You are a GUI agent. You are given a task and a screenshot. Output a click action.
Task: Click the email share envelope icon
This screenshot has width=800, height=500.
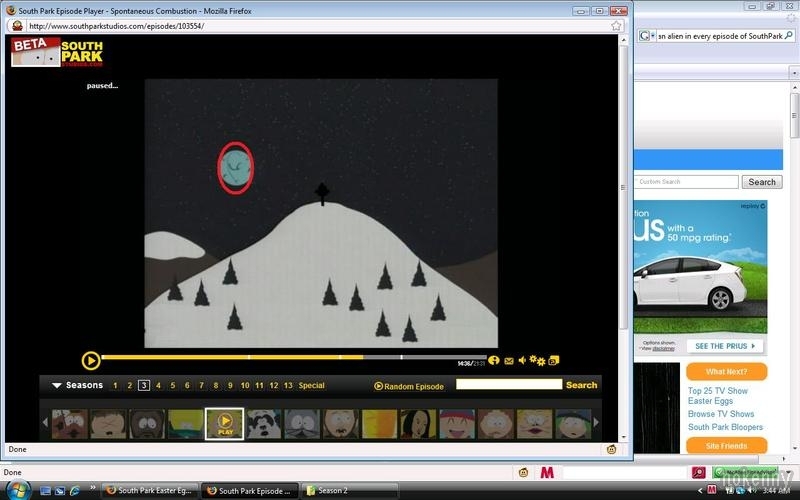click(508, 360)
